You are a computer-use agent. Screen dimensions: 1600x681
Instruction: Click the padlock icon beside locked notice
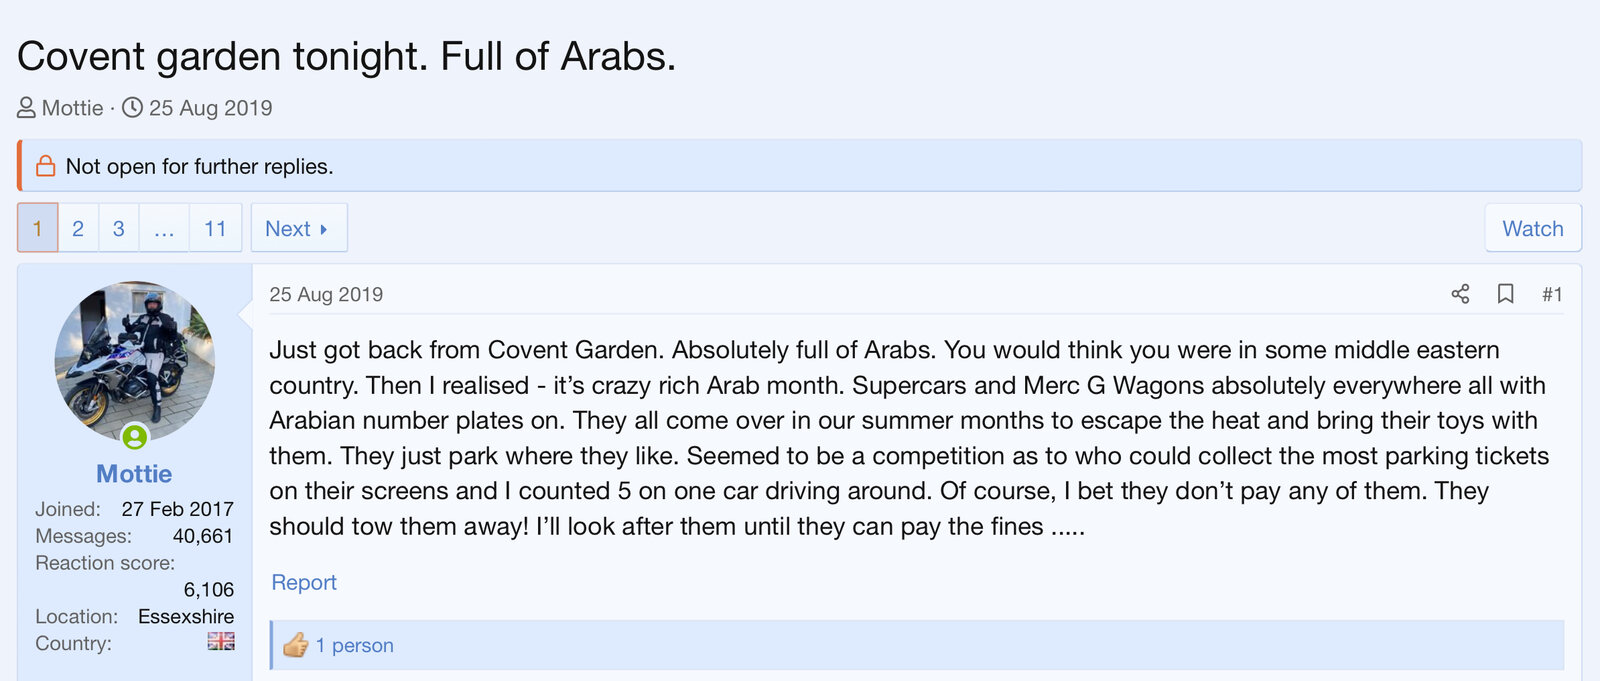45,166
